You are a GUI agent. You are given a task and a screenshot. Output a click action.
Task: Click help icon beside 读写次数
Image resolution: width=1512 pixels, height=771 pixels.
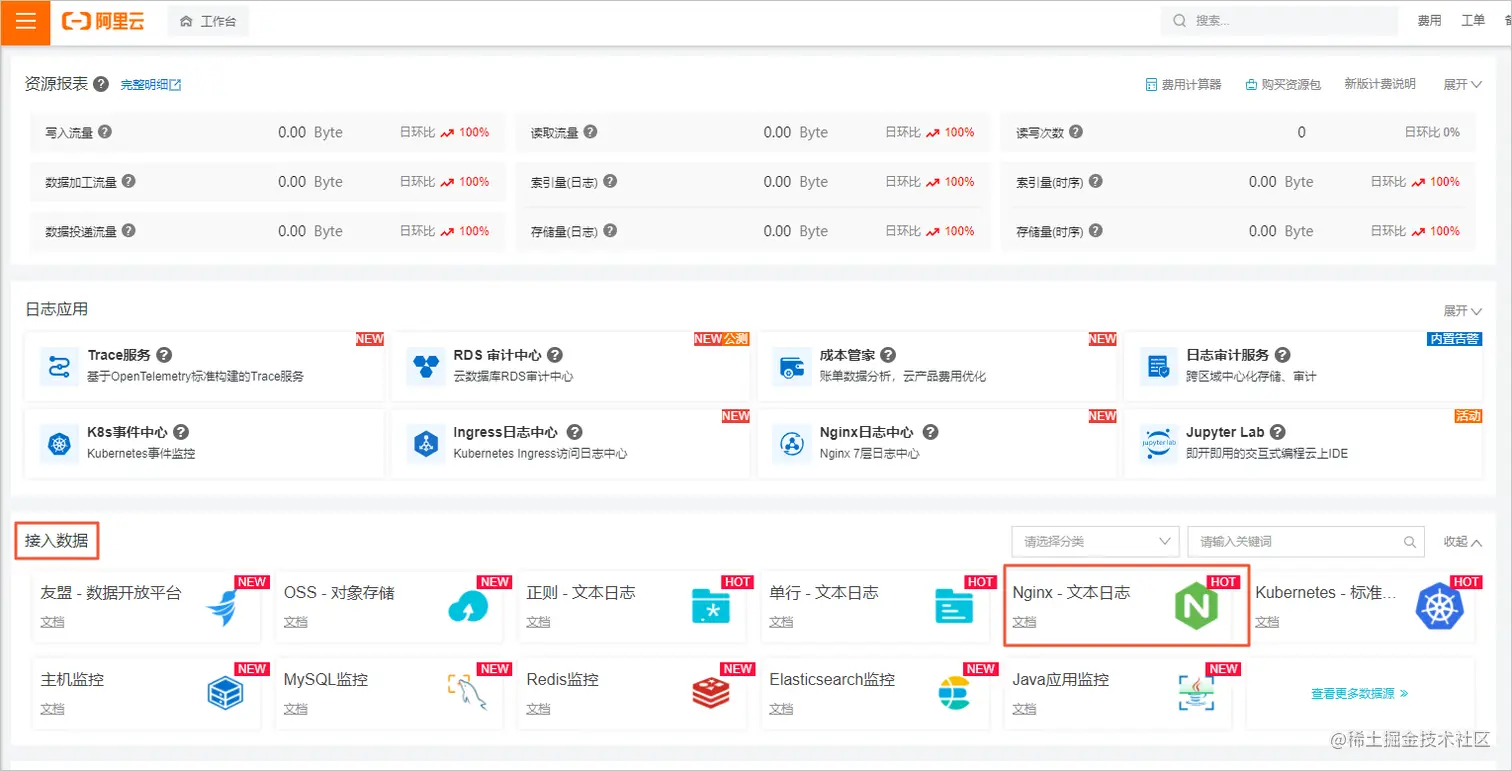pos(1075,132)
